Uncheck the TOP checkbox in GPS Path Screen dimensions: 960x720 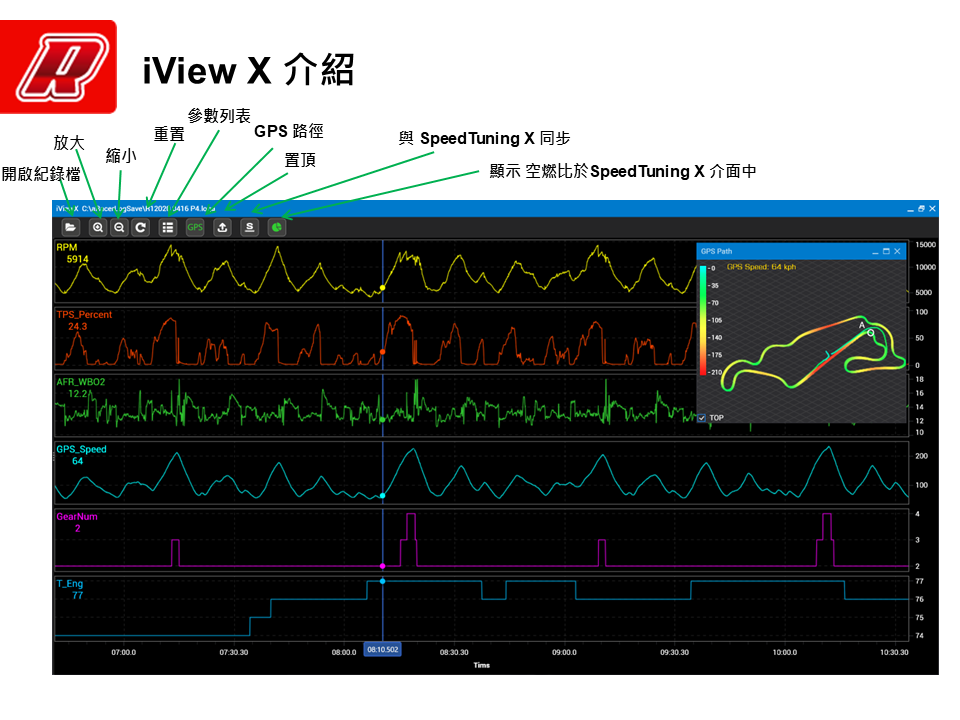pyautogui.click(x=702, y=417)
